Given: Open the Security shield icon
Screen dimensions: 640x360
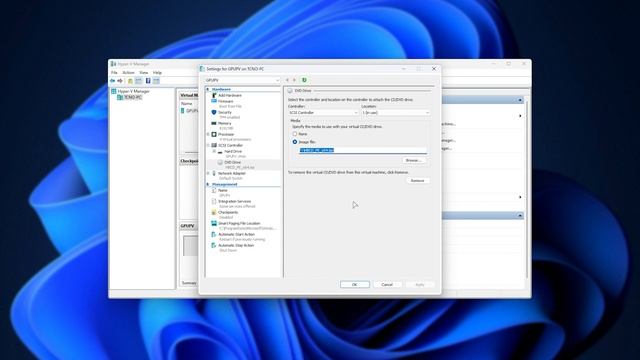Looking at the screenshot, I should (x=214, y=112).
